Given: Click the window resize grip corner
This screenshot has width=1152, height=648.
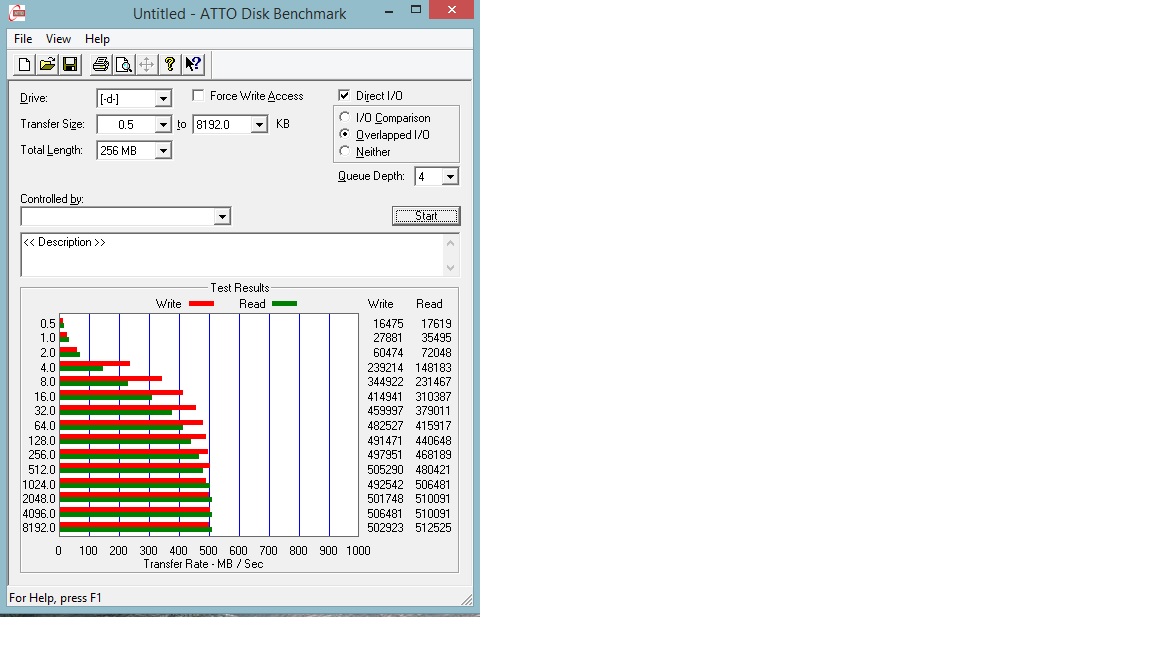Looking at the screenshot, I should pos(467,600).
